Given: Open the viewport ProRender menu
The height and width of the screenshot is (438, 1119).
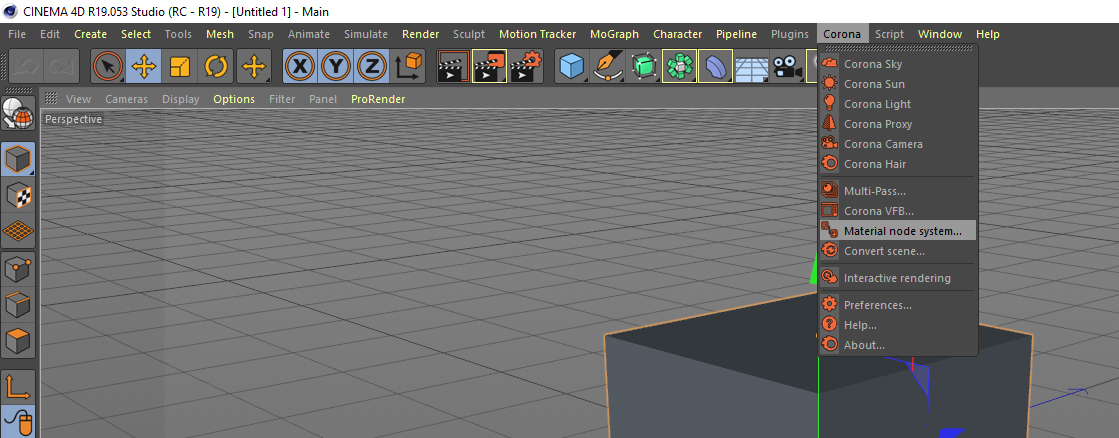Looking at the screenshot, I should pyautogui.click(x=378, y=99).
